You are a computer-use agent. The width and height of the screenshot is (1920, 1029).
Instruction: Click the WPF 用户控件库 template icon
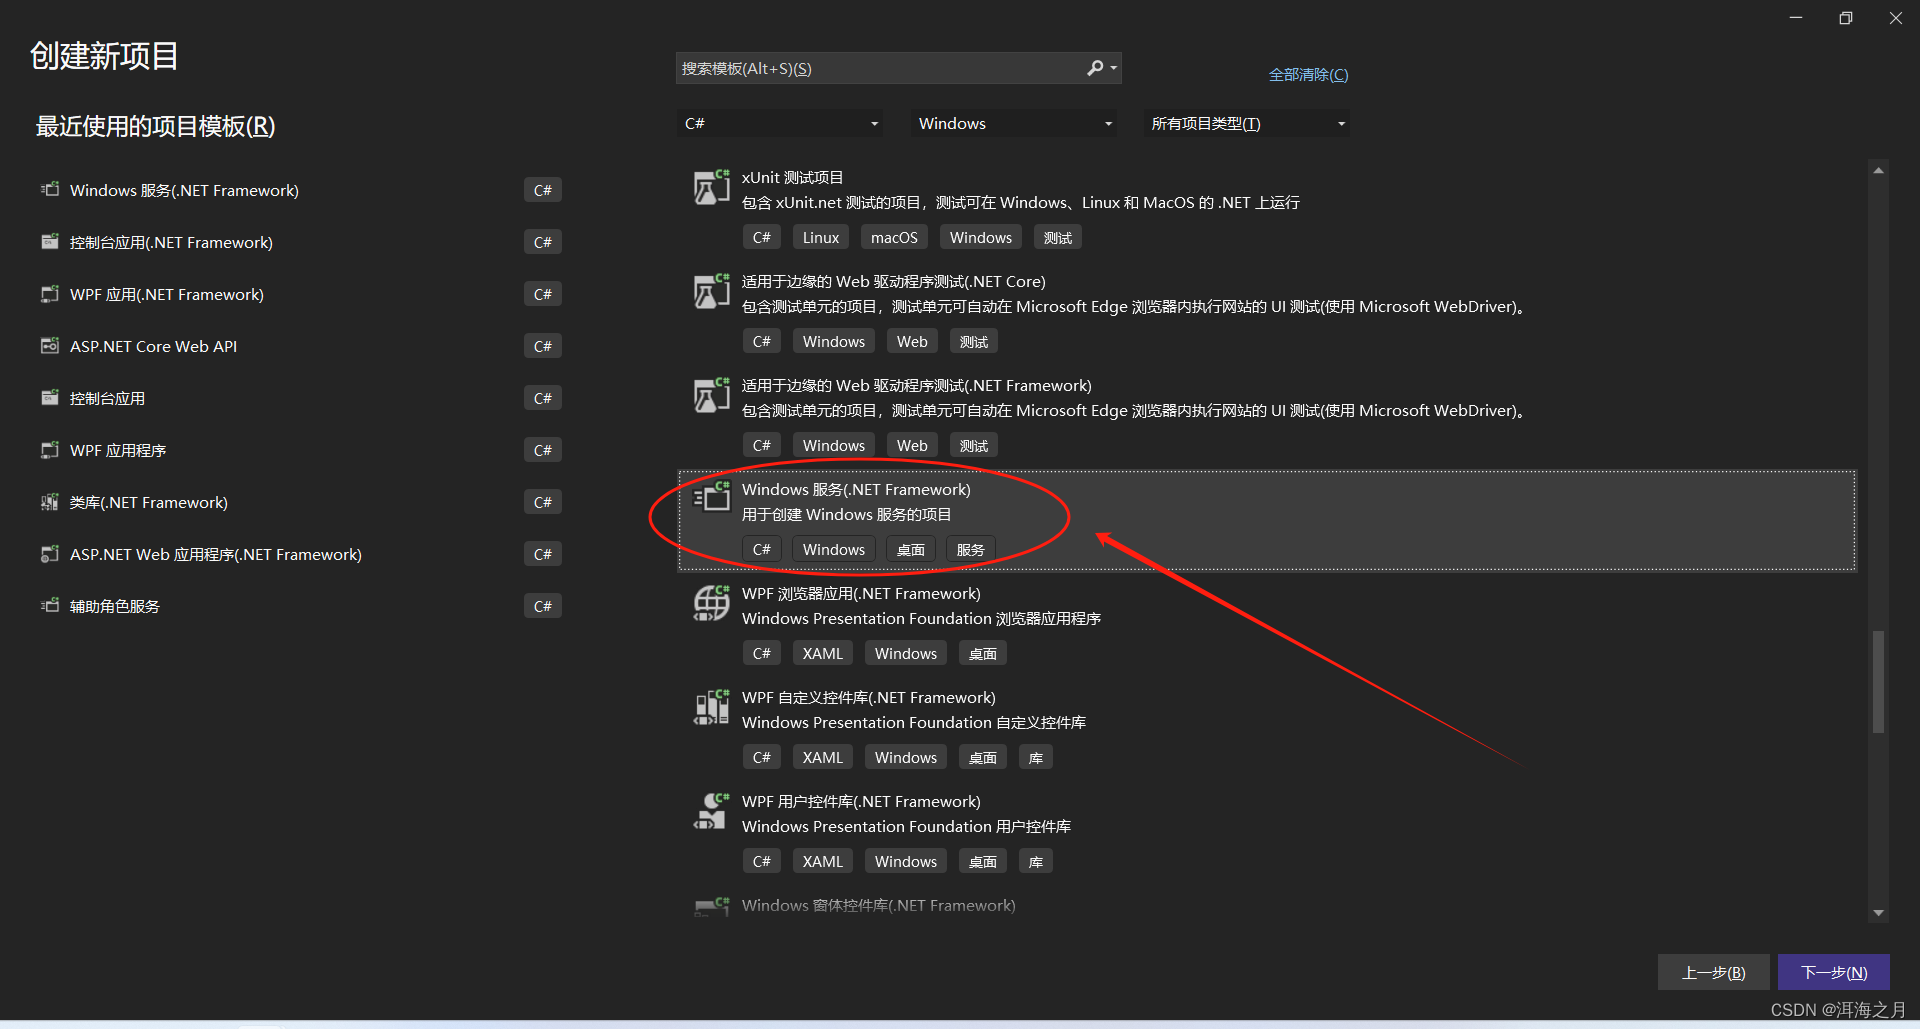[x=711, y=811]
